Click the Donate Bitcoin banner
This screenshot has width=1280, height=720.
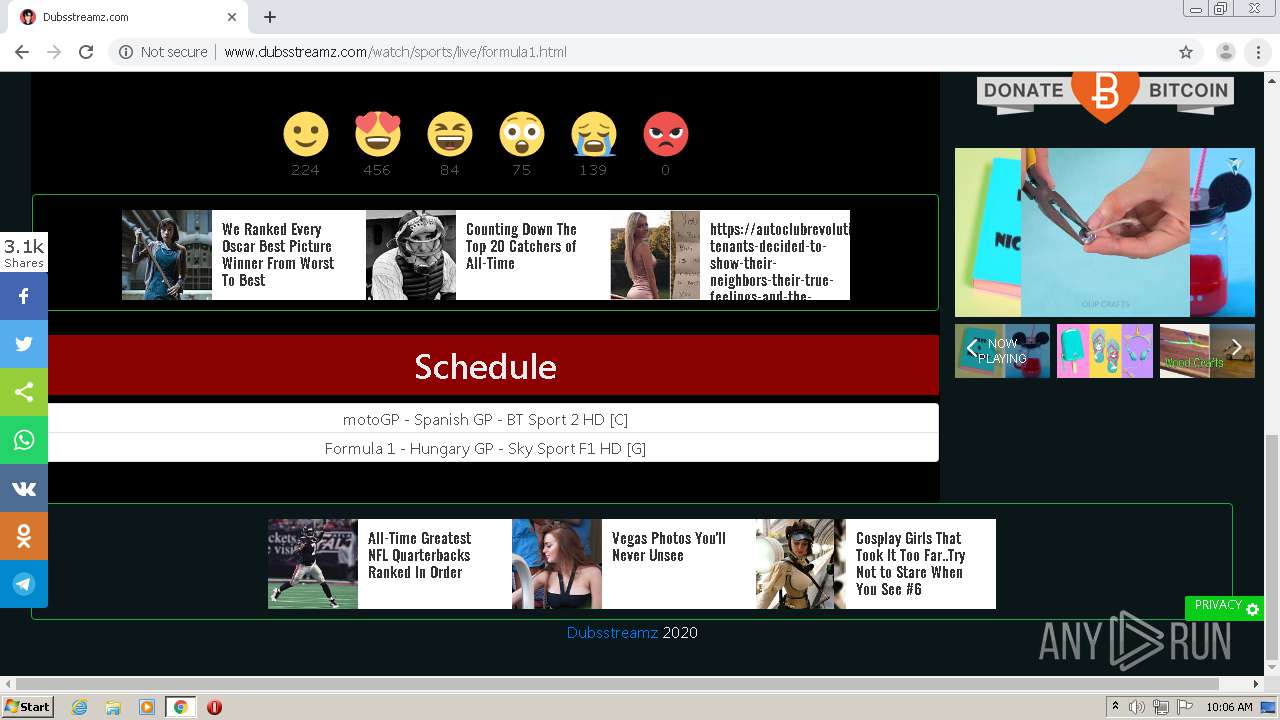tap(1105, 96)
